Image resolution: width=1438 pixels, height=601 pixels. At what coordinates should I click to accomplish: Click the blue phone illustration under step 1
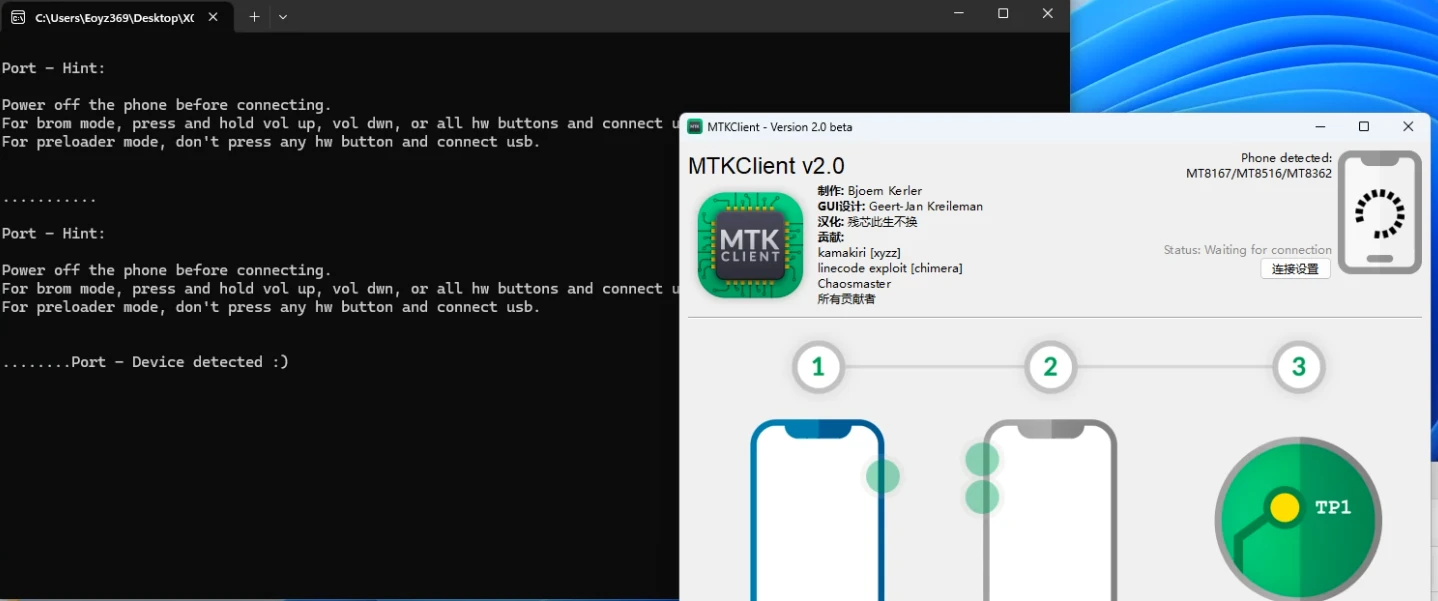[817, 510]
